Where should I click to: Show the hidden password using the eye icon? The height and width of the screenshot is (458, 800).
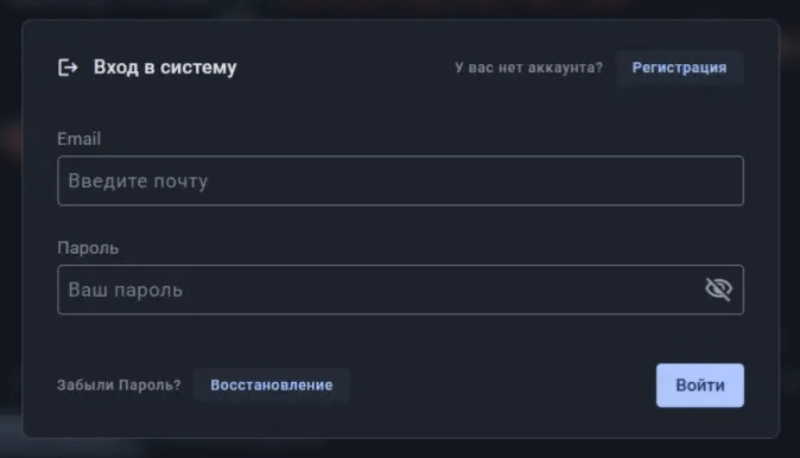[x=718, y=290]
